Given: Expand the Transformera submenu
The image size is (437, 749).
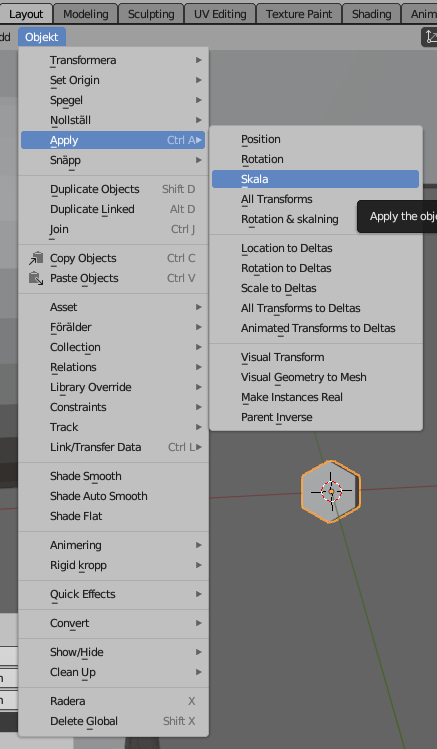Looking at the screenshot, I should 113,60.
